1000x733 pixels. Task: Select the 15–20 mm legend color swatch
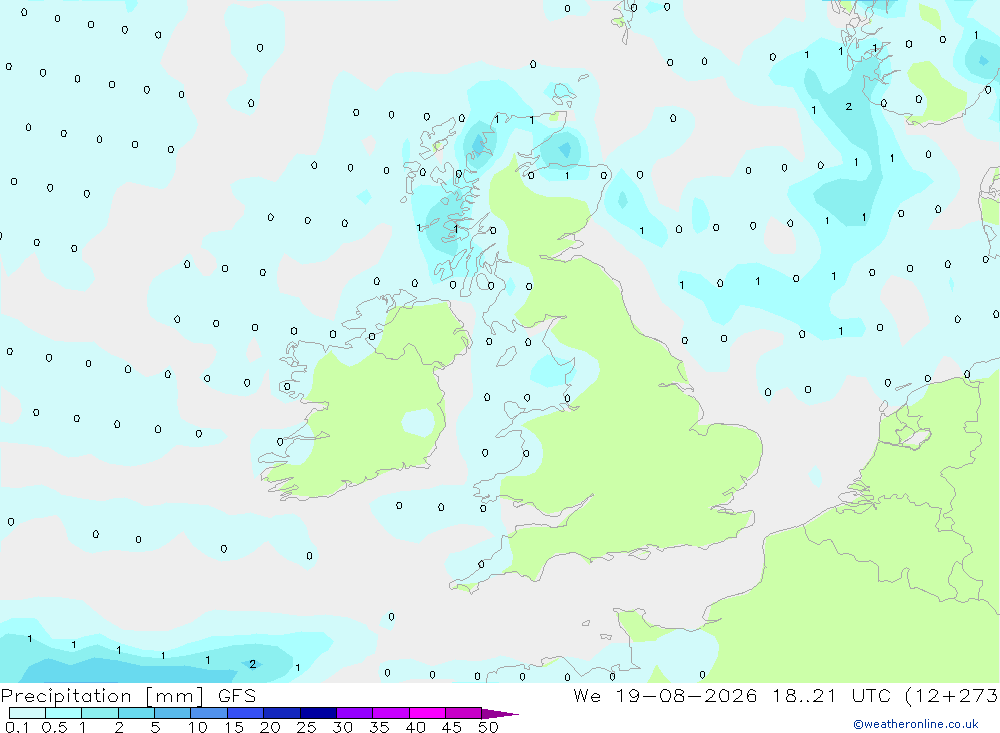pyautogui.click(x=245, y=713)
